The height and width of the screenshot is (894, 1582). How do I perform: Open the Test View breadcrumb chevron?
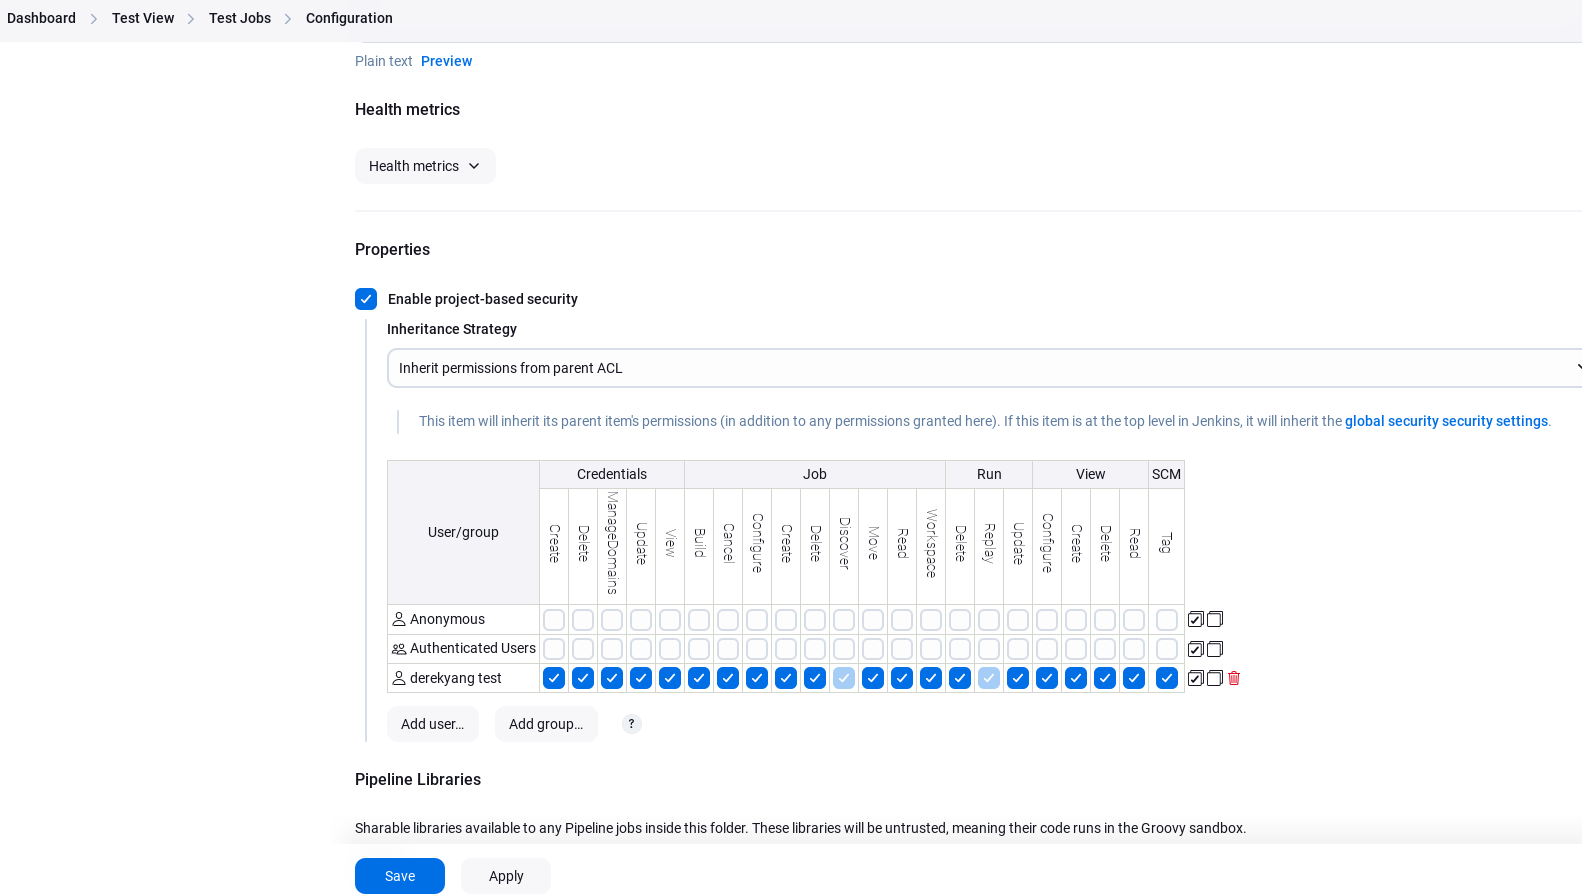pos(191,19)
